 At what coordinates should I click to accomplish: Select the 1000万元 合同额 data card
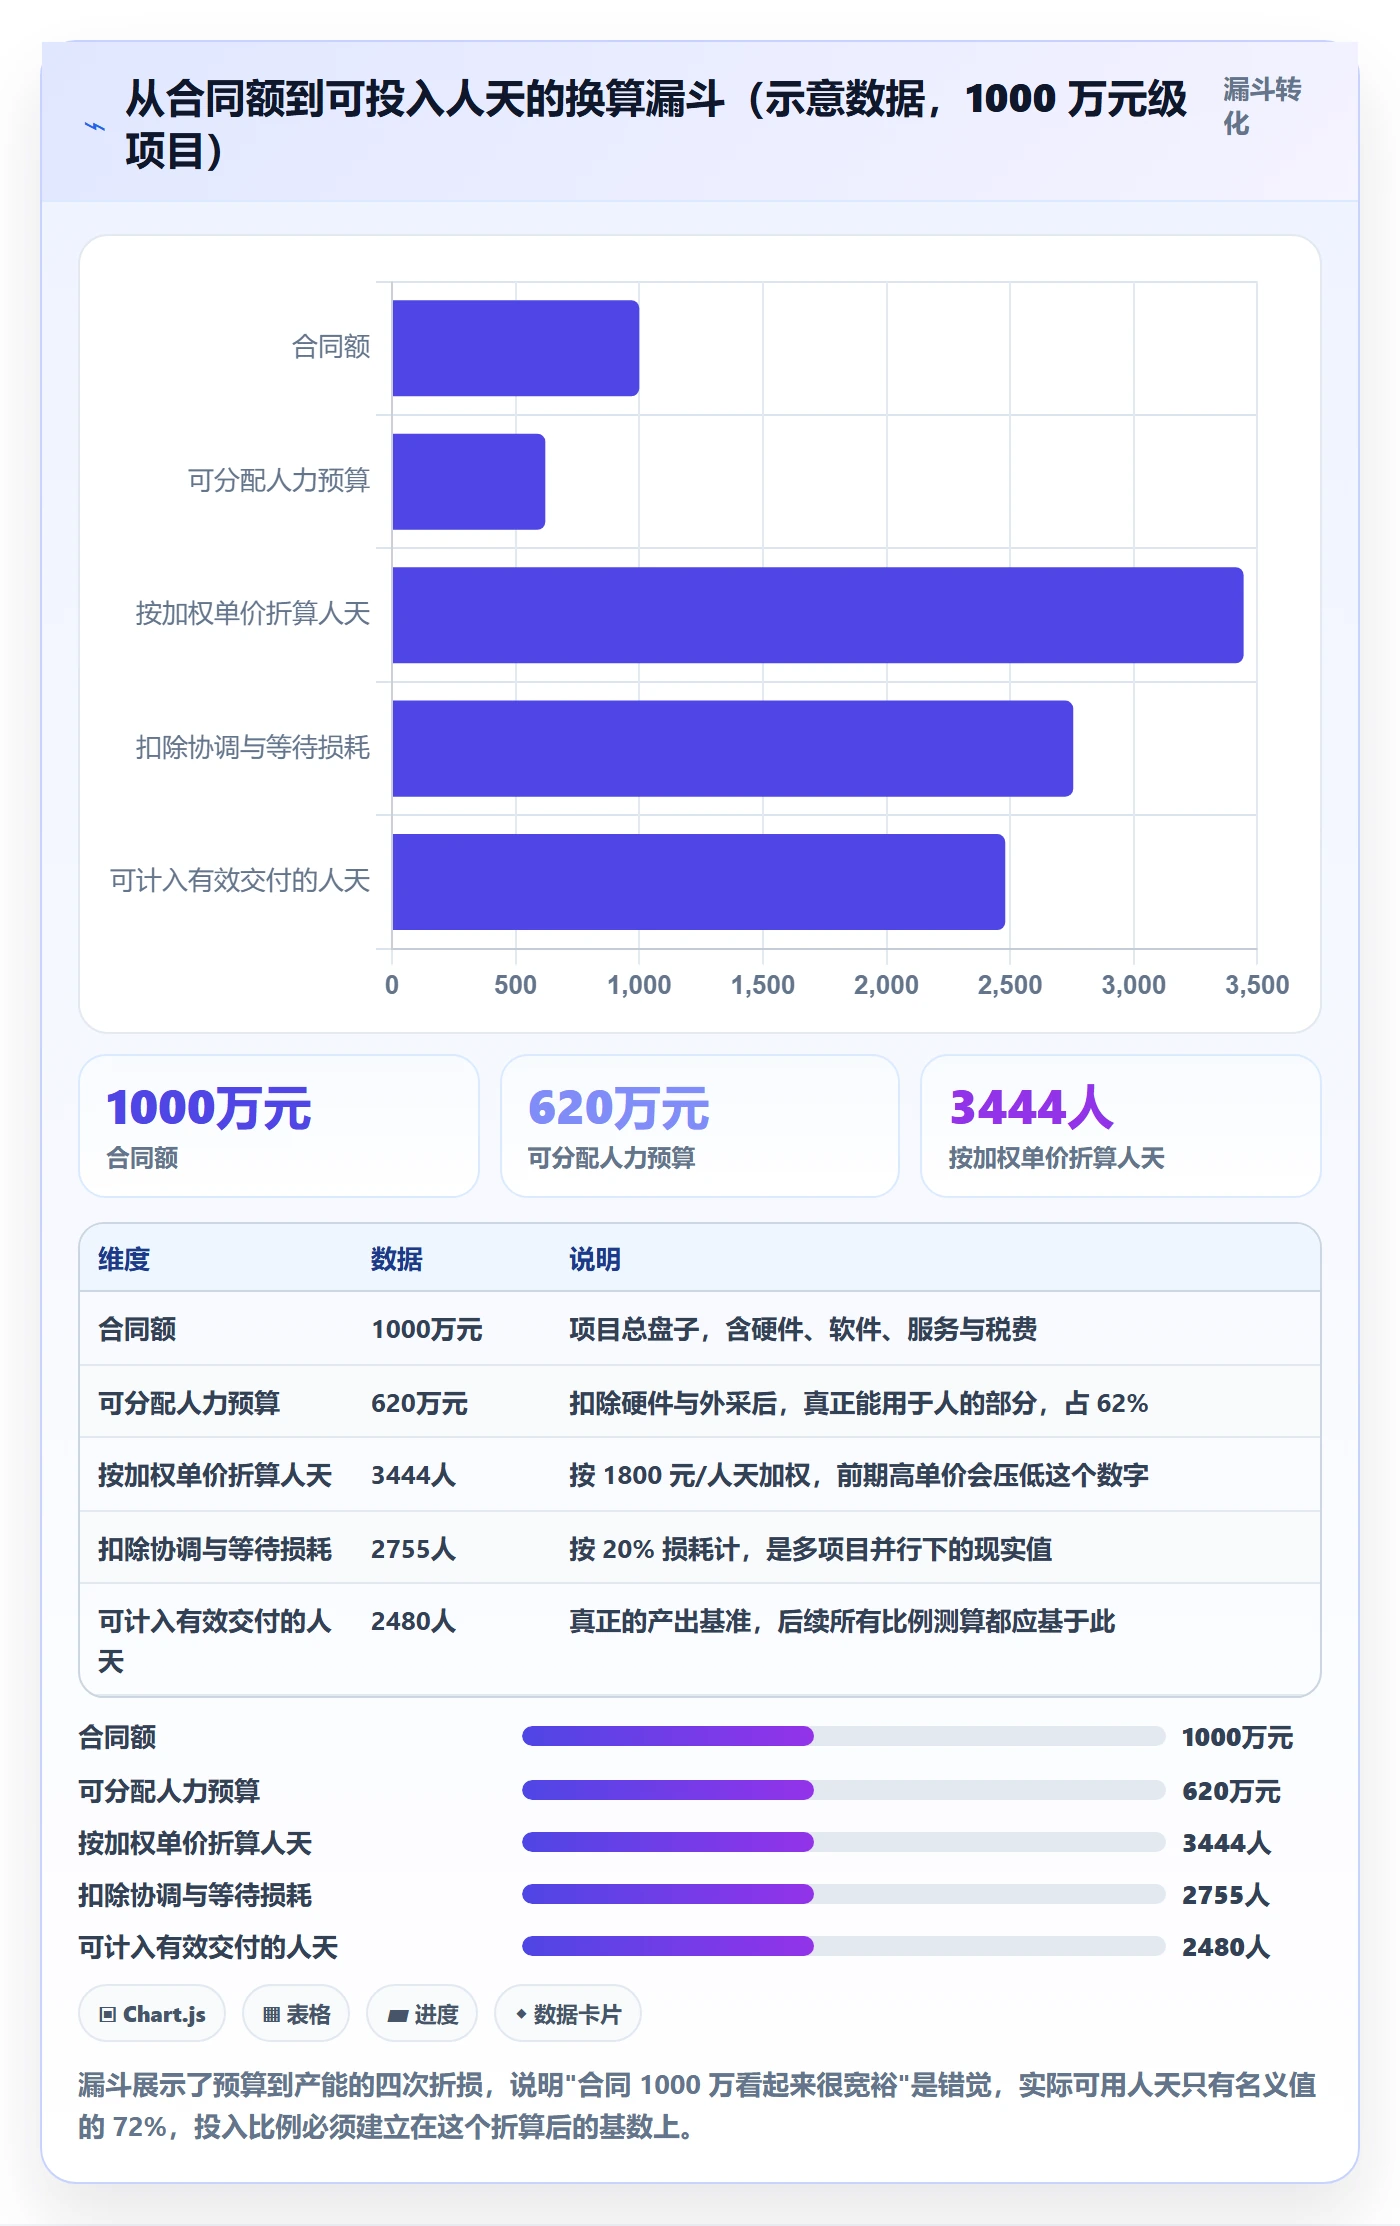279,1126
